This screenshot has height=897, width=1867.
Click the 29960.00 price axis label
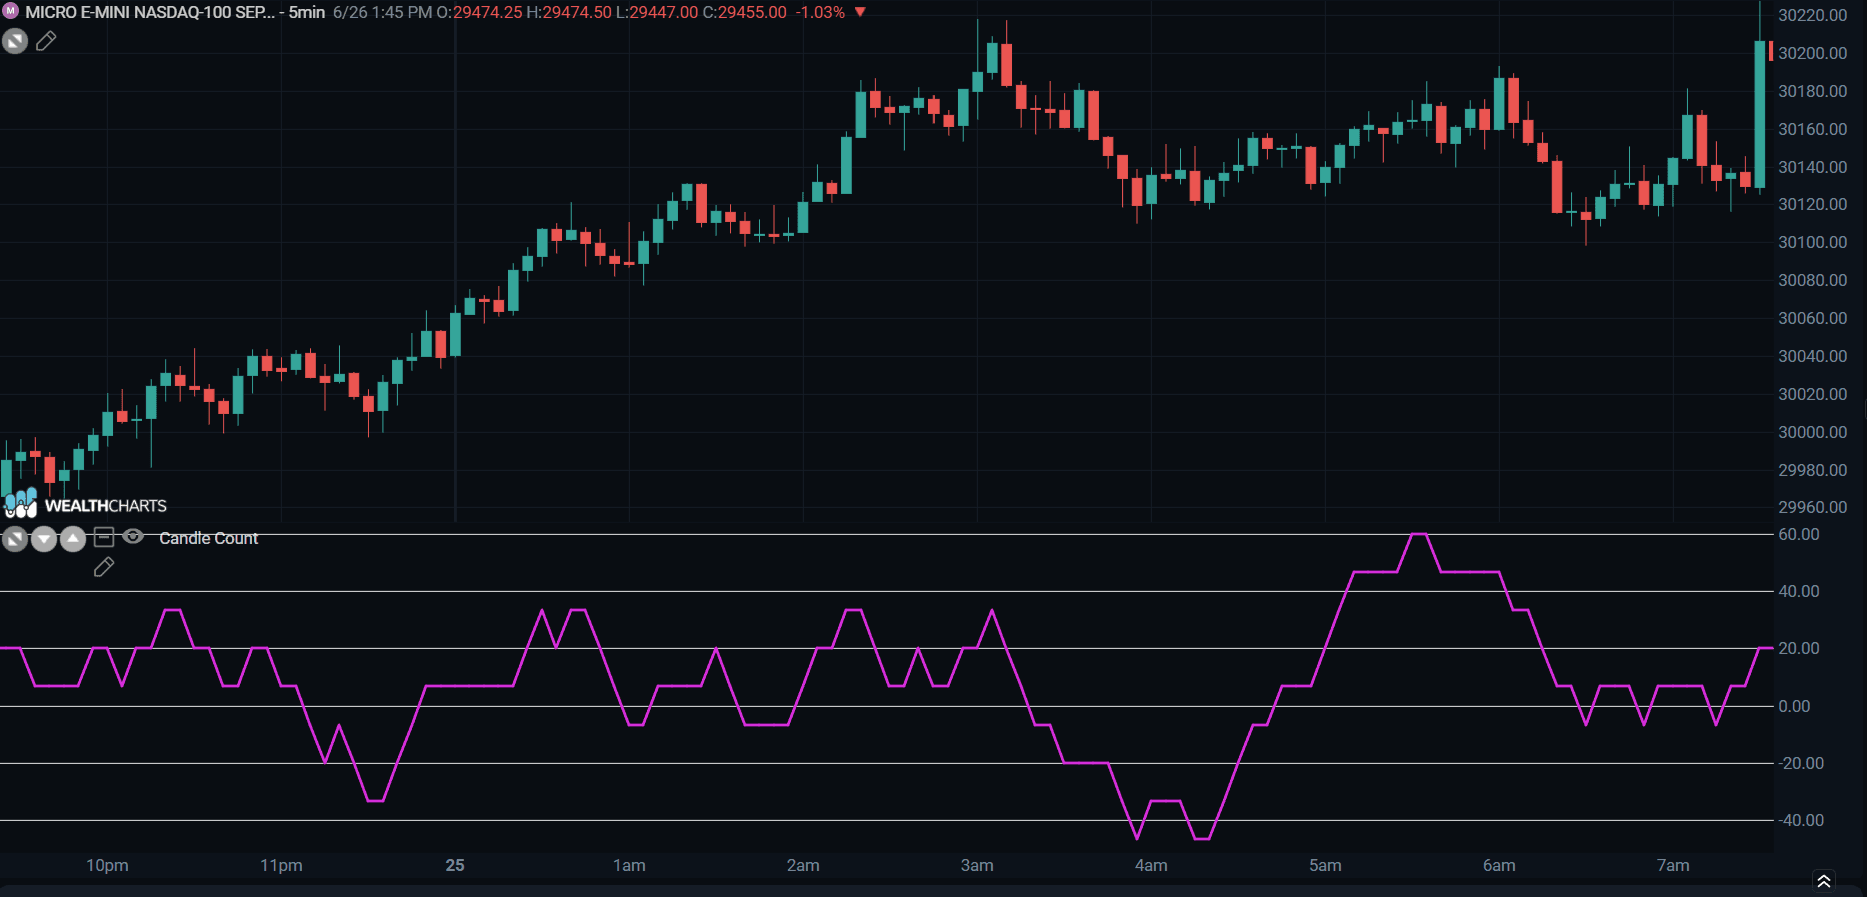(1812, 507)
